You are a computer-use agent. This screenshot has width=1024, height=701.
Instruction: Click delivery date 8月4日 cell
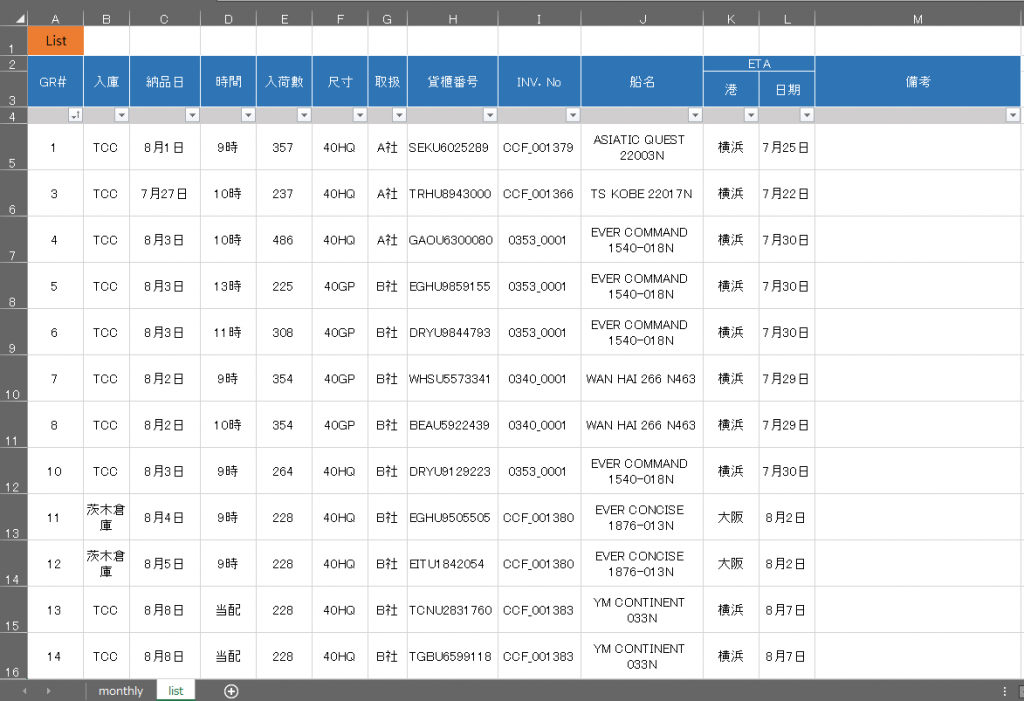click(x=164, y=517)
